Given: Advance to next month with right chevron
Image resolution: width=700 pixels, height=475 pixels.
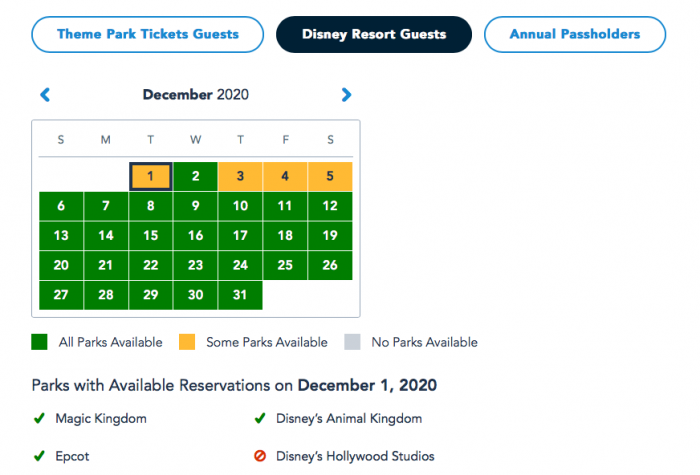Looking at the screenshot, I should pos(346,95).
